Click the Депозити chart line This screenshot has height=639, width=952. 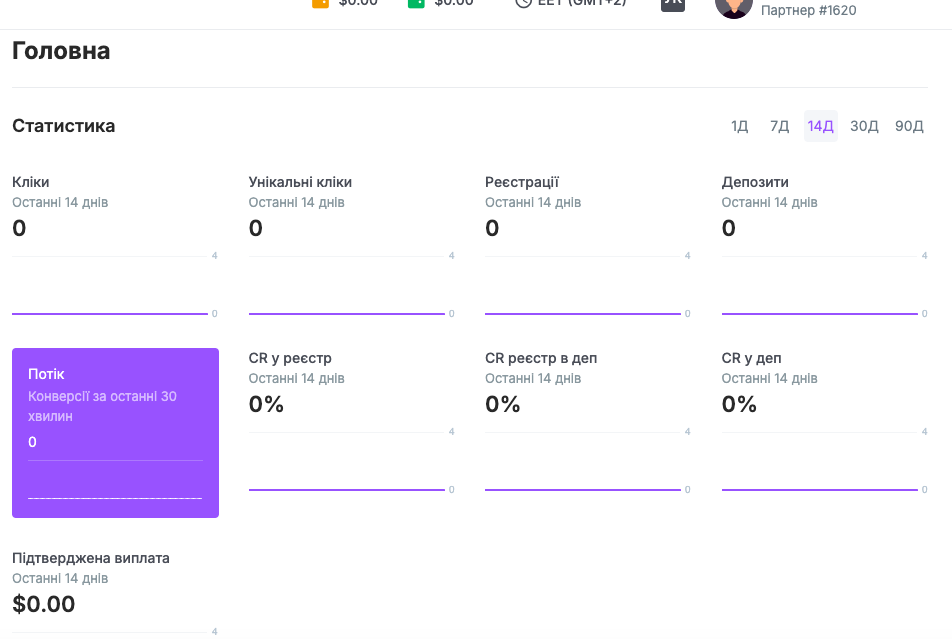819,313
